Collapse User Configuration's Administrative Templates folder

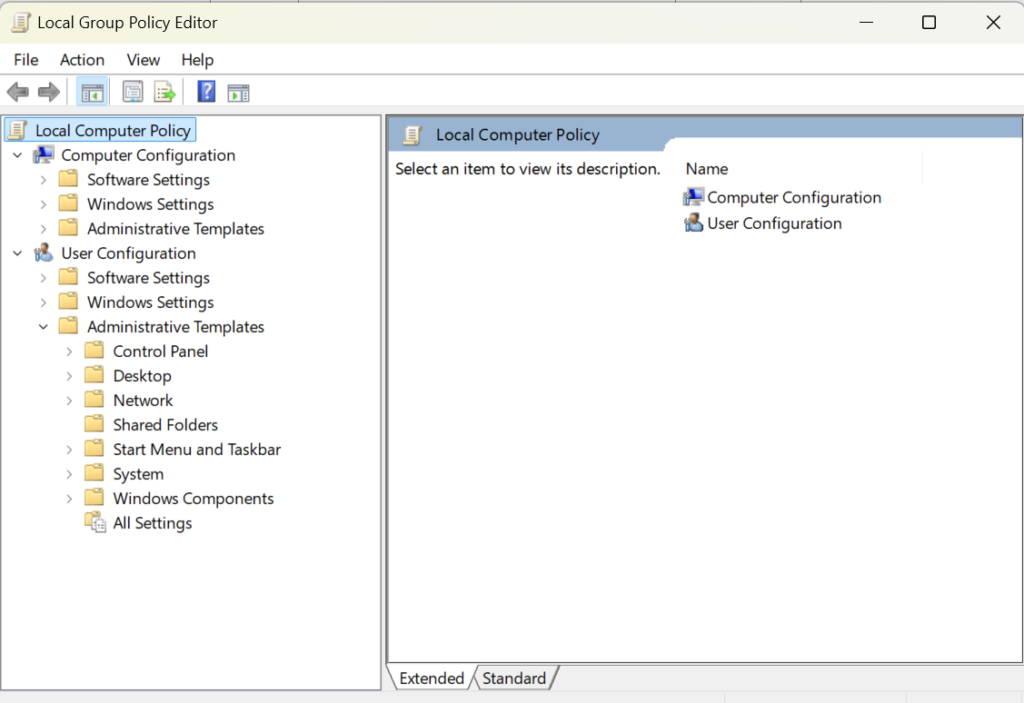click(43, 327)
